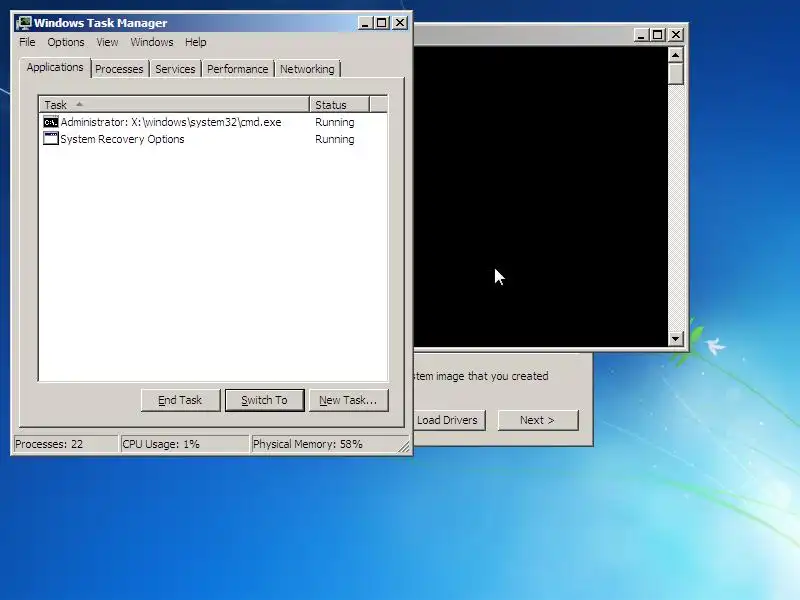Click Task Manager's resize grip corner
The width and height of the screenshot is (800, 600).
tap(404, 447)
